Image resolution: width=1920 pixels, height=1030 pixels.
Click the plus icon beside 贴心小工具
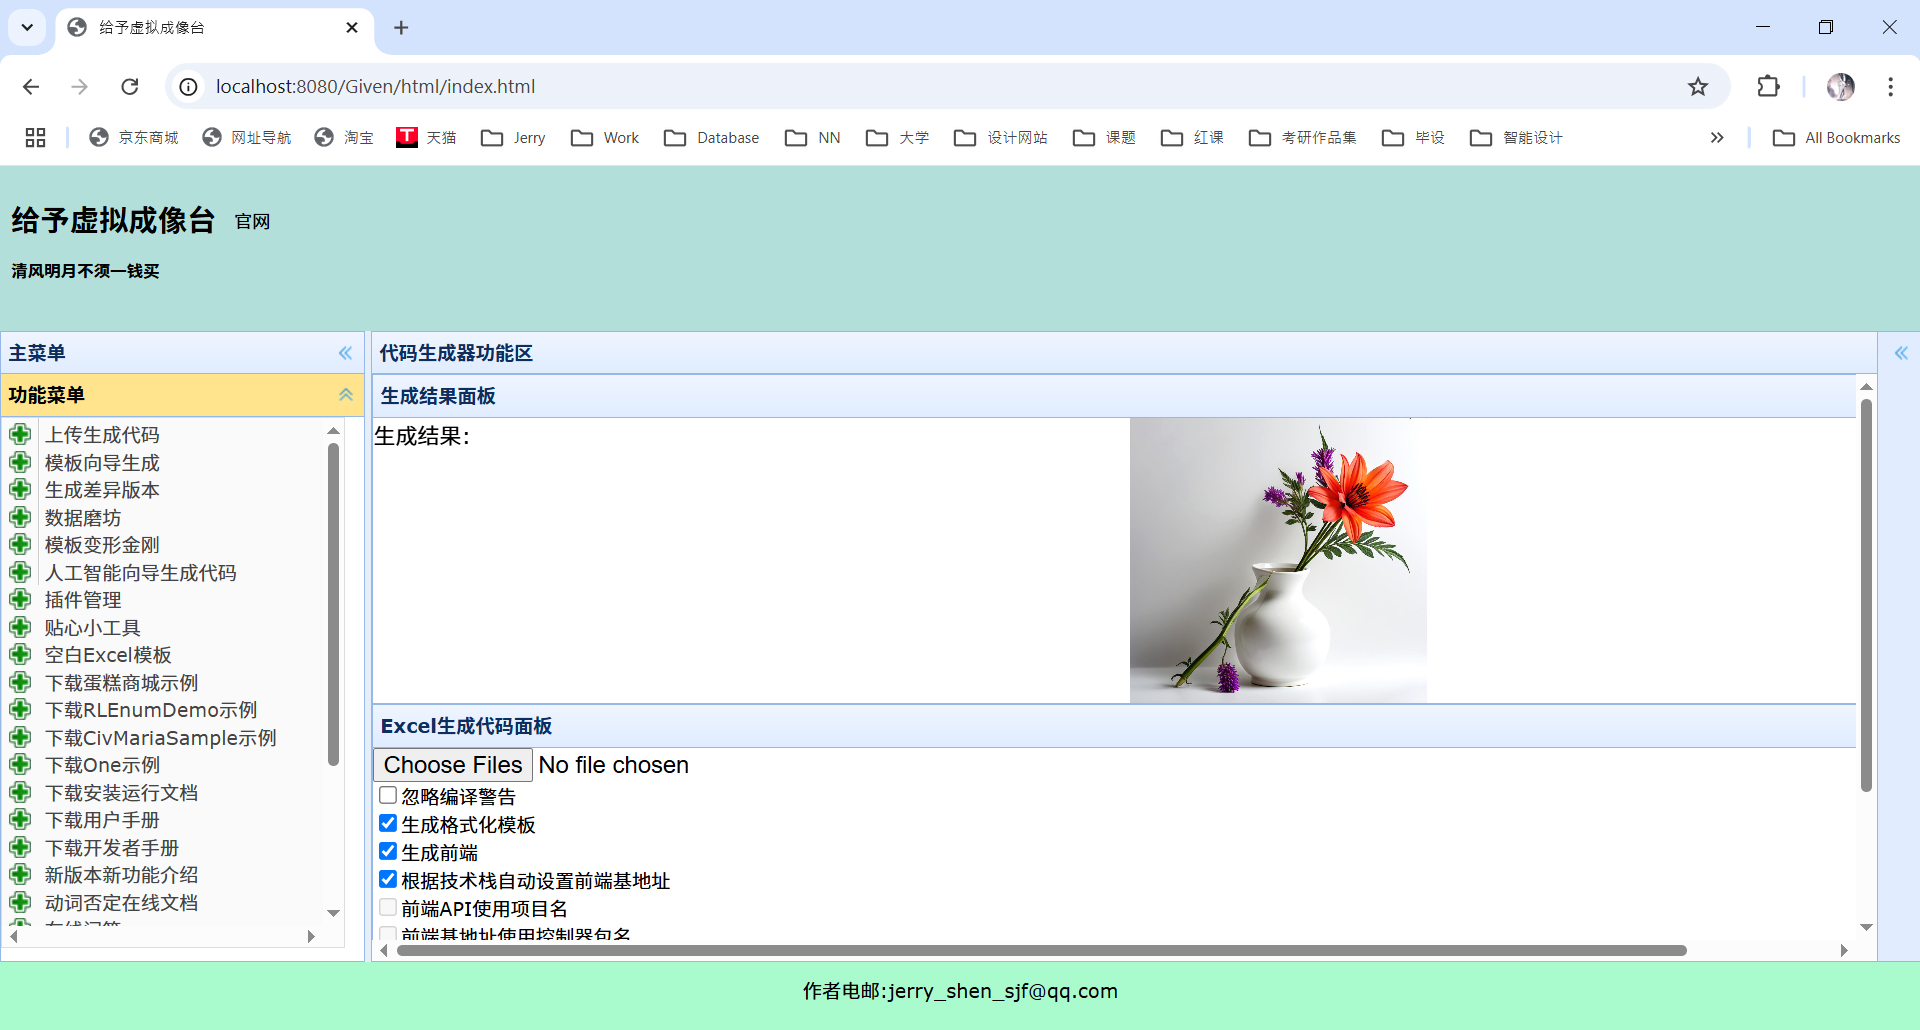[21, 627]
